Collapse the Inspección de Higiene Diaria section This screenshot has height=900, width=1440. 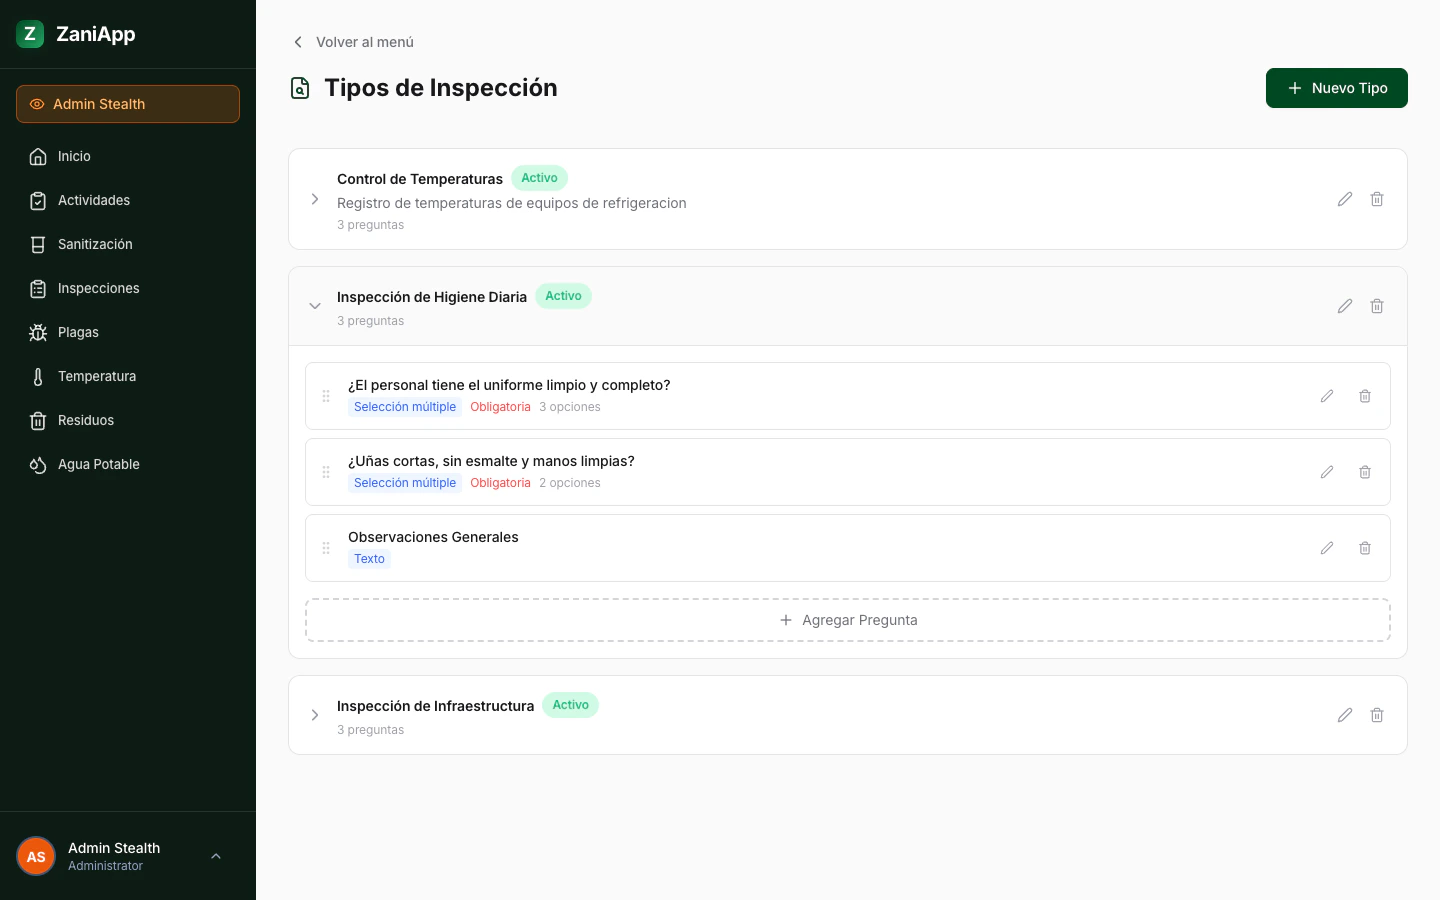coord(315,306)
